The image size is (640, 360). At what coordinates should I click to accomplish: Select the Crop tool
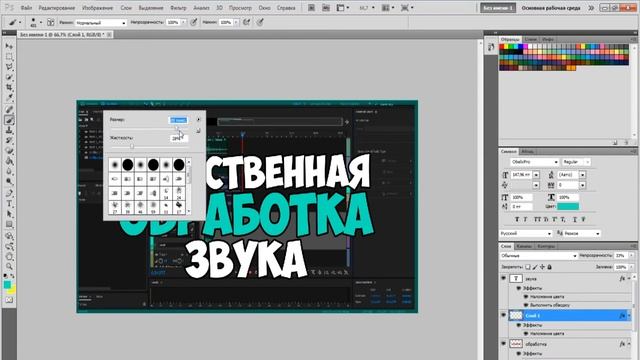(9, 87)
